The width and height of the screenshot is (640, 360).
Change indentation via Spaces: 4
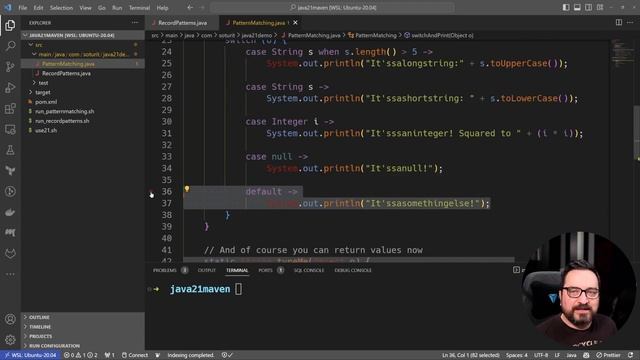[517, 355]
